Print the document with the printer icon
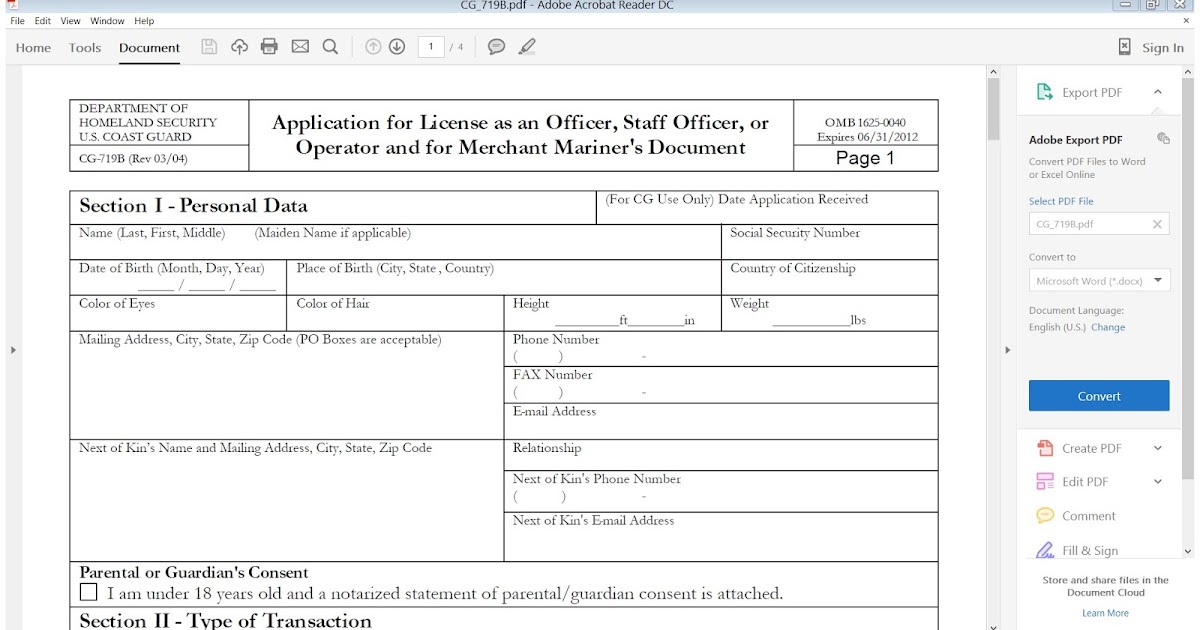This screenshot has width=1200, height=630. (x=269, y=47)
